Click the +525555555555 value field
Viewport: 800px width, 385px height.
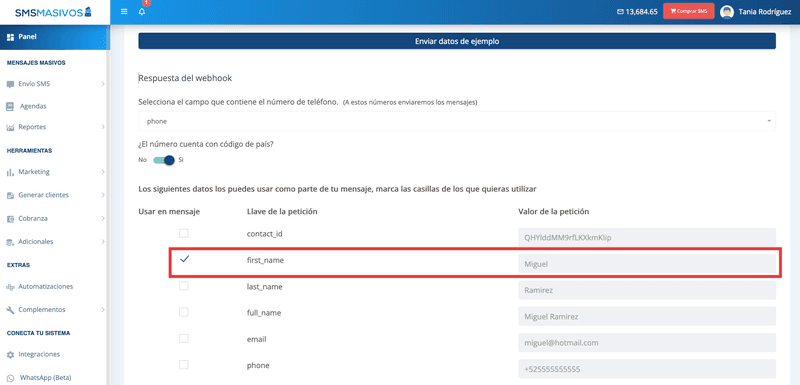(647, 369)
